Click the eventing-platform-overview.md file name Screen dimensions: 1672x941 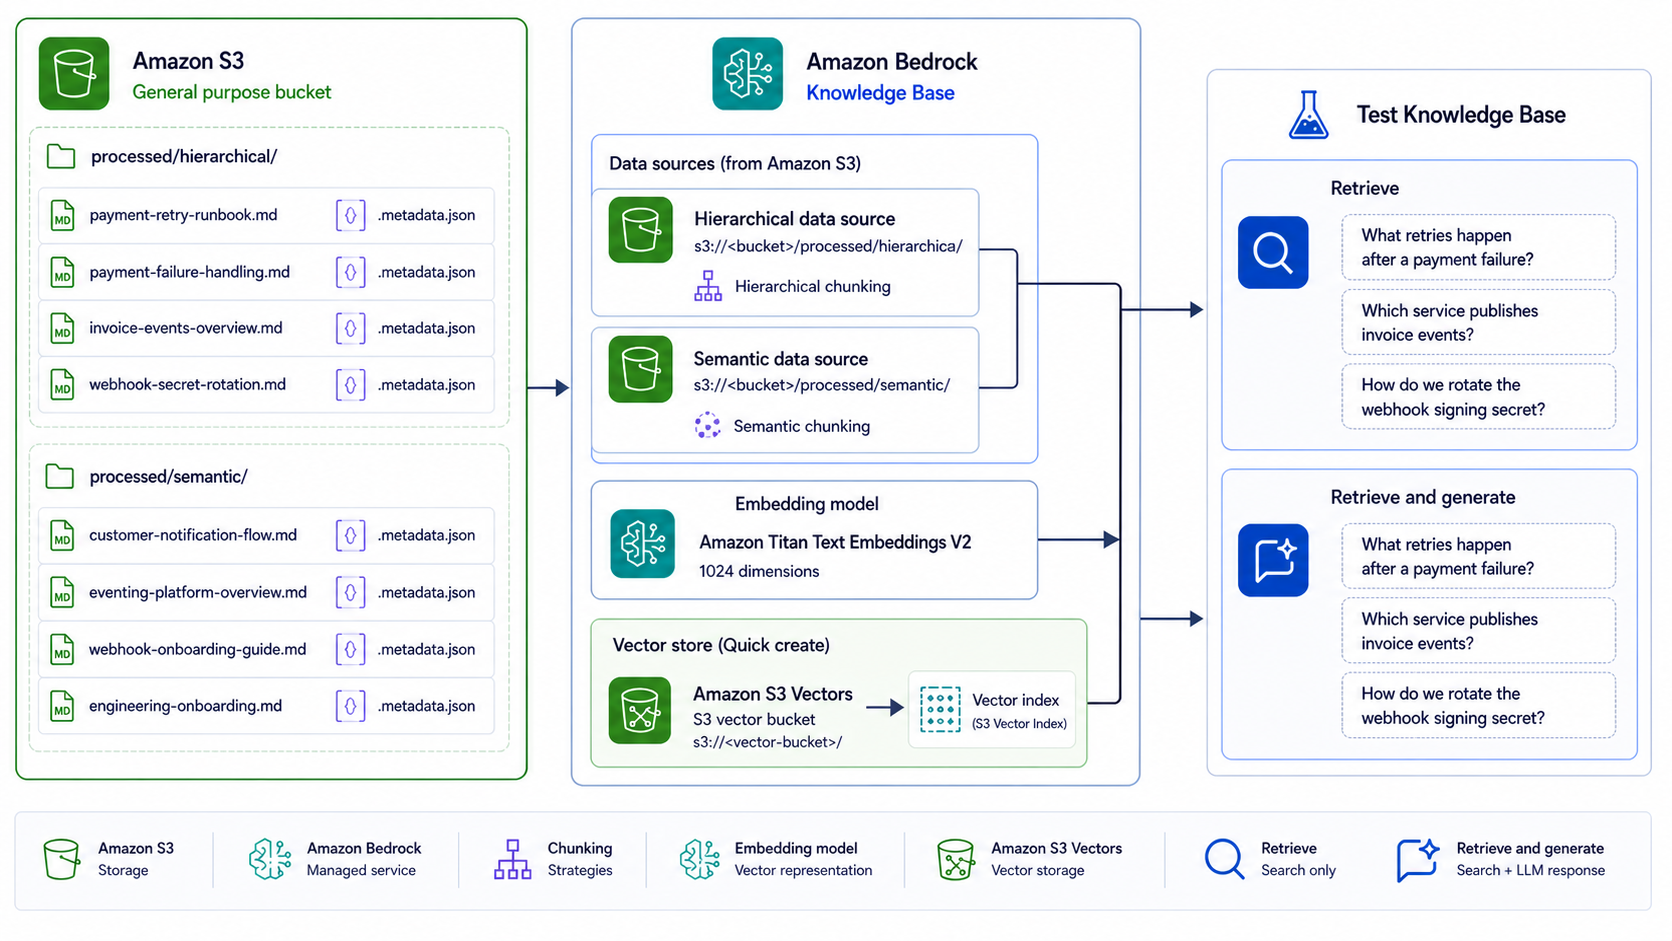coord(198,592)
